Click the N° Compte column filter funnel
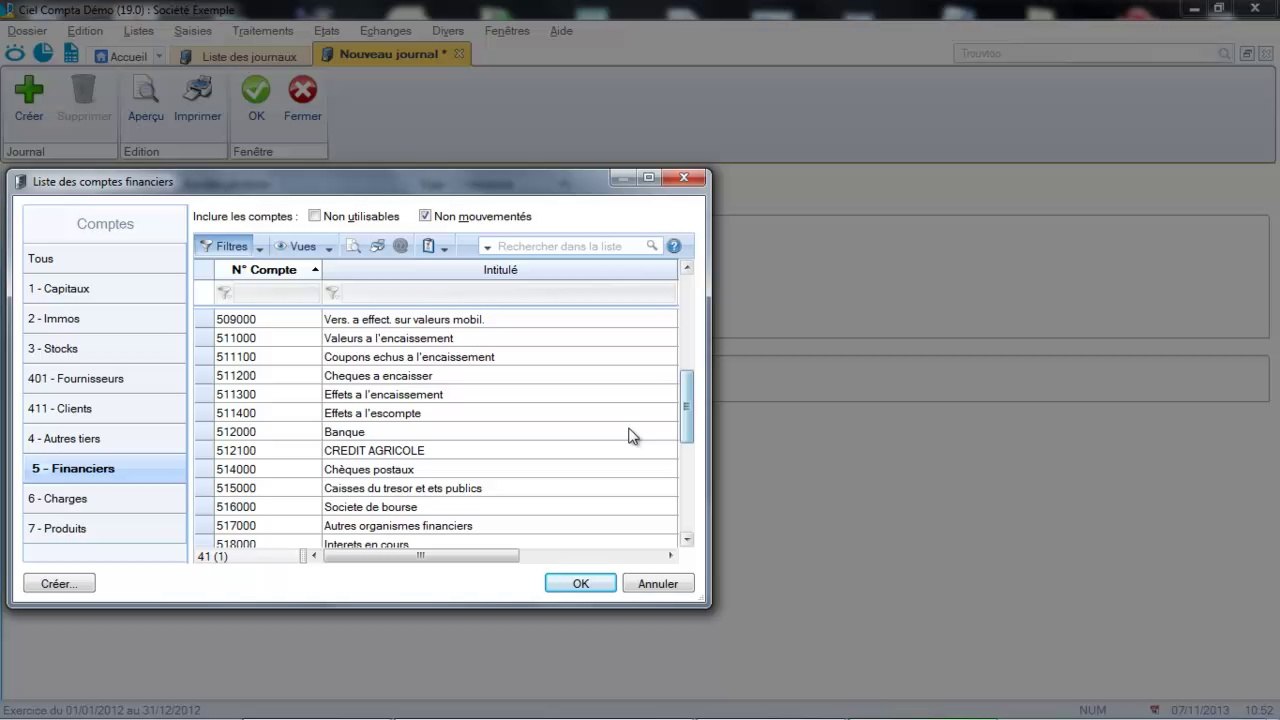Viewport: 1280px width, 720px height. click(x=225, y=293)
